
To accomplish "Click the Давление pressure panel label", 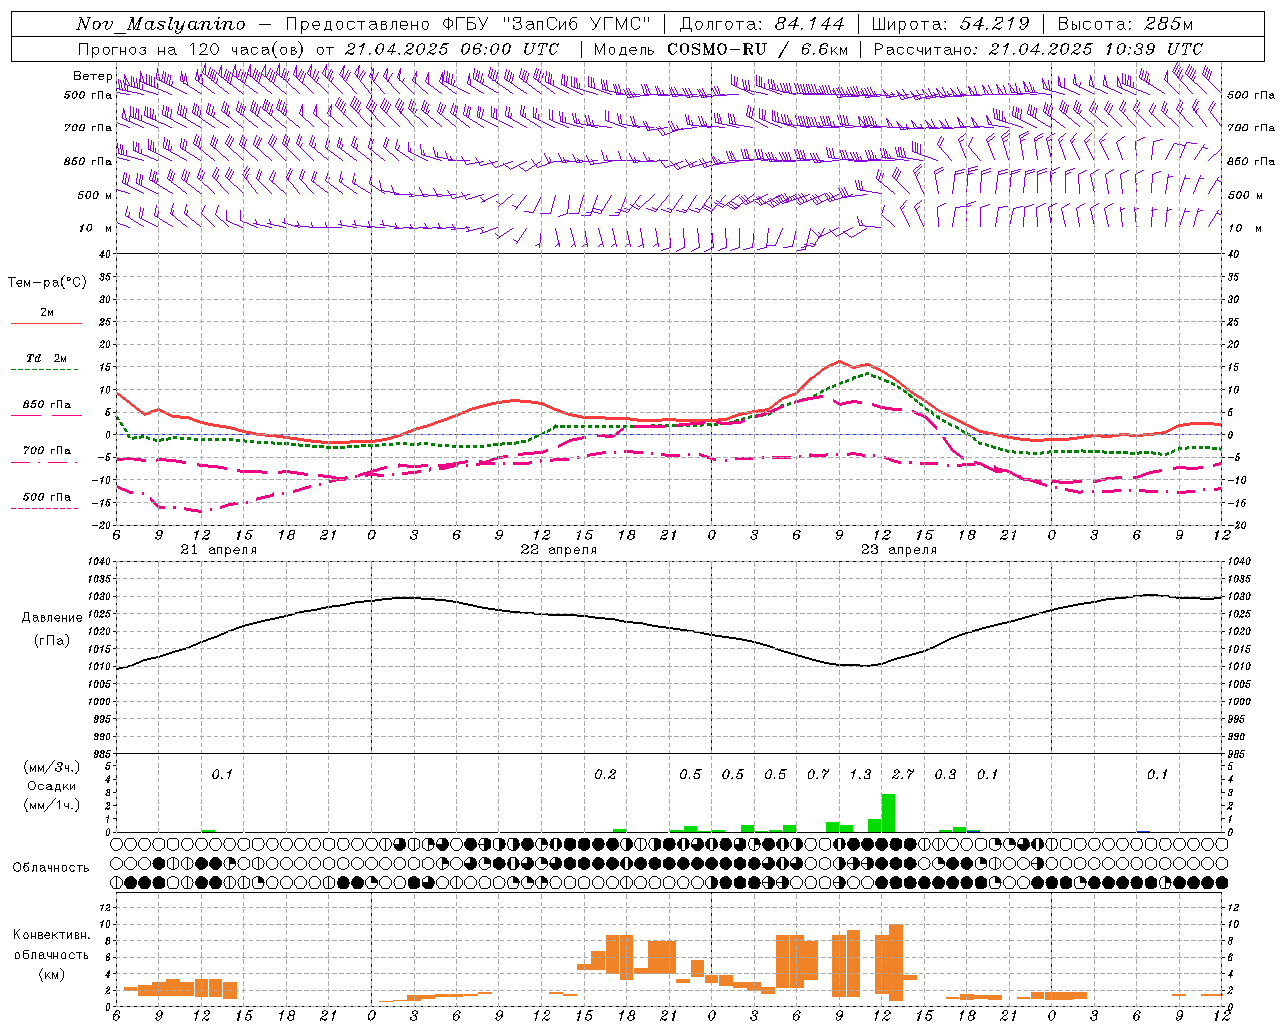I will tap(52, 618).
